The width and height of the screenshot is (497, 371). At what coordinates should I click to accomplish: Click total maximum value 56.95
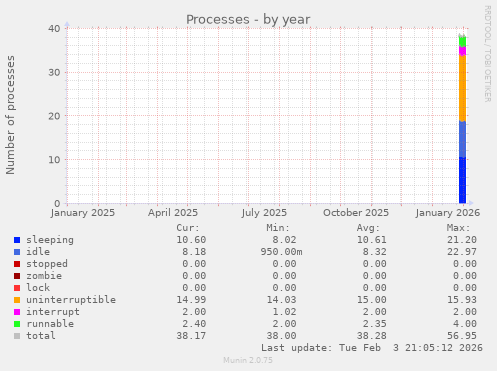pos(462,336)
